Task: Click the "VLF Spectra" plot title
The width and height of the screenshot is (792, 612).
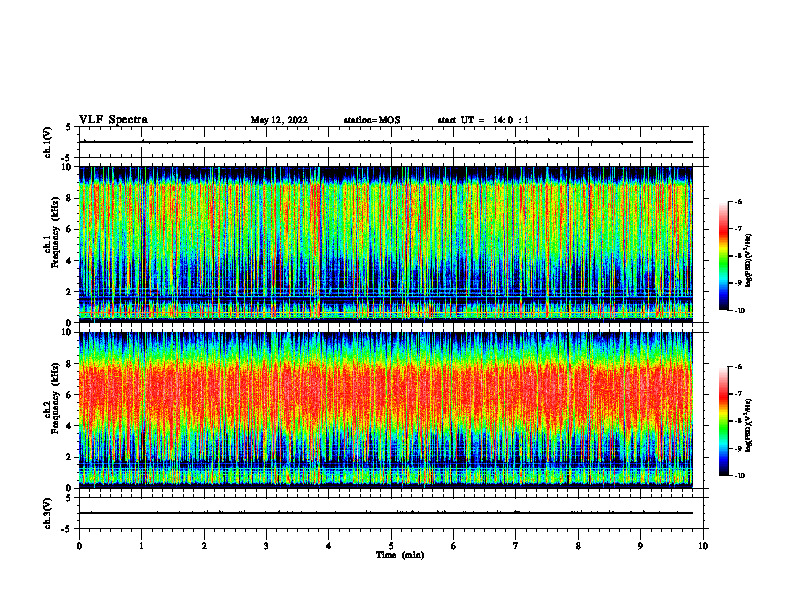Action: pyautogui.click(x=113, y=120)
